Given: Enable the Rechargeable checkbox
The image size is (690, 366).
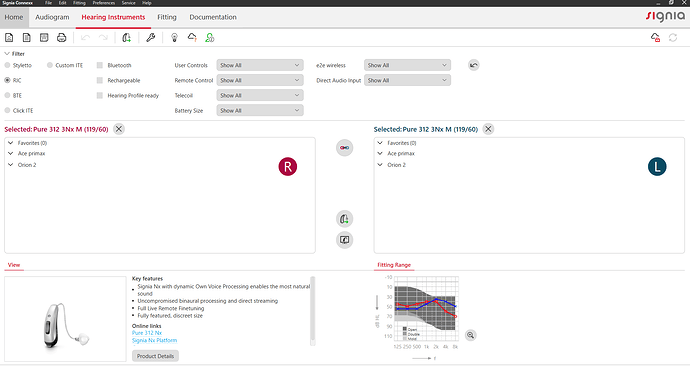Looking at the screenshot, I should pyautogui.click(x=100, y=81).
